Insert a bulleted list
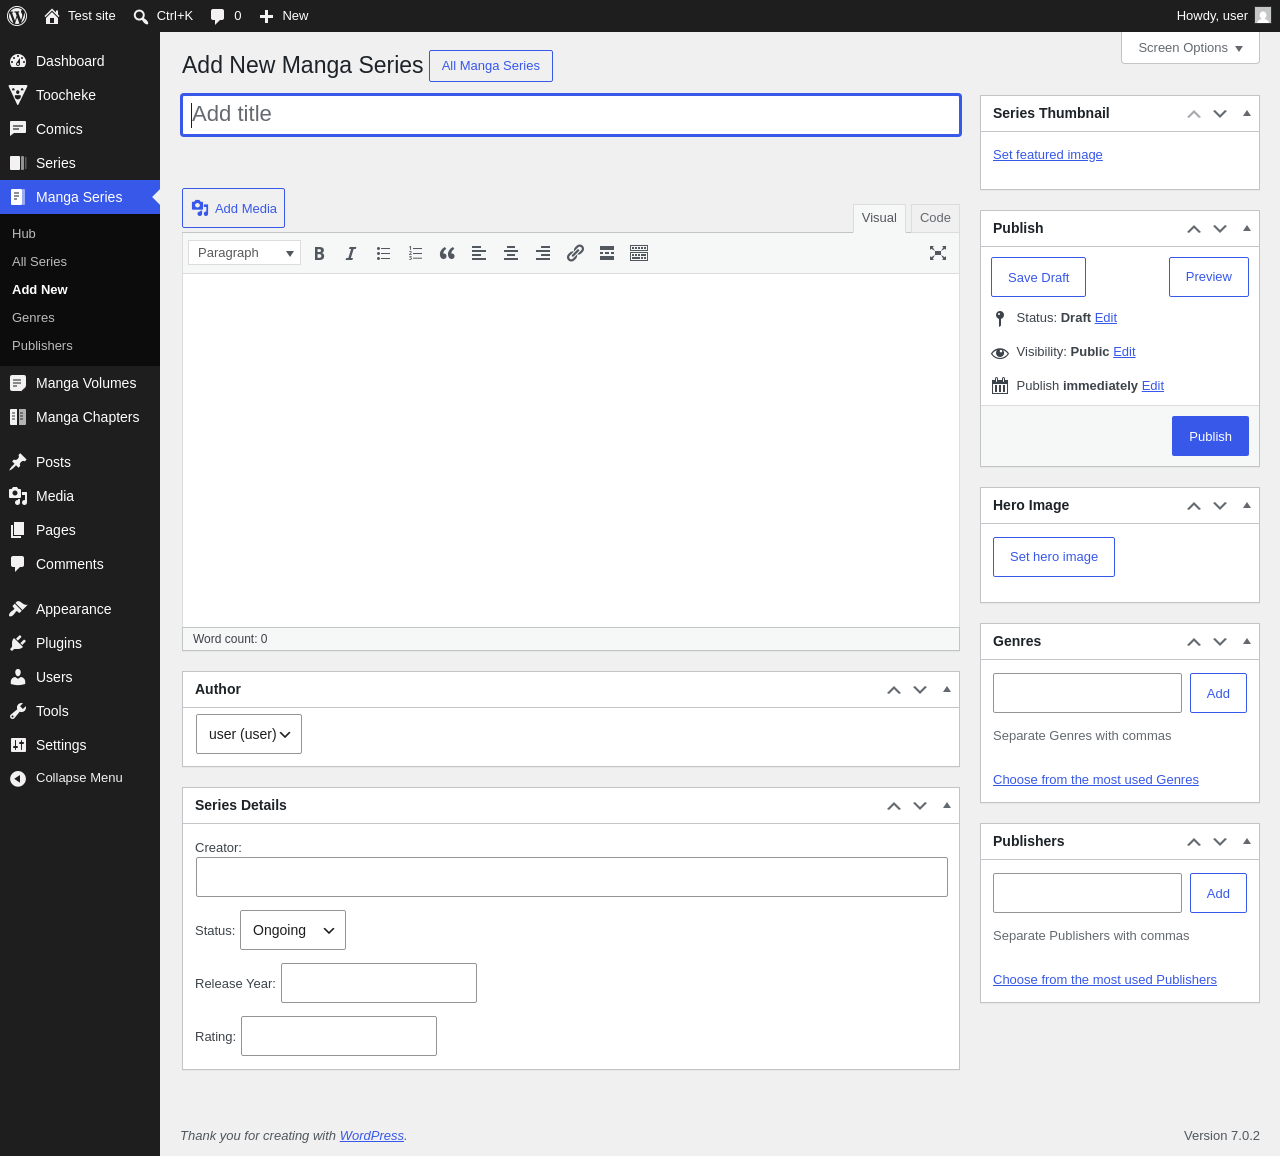The width and height of the screenshot is (1280, 1156). click(x=383, y=253)
